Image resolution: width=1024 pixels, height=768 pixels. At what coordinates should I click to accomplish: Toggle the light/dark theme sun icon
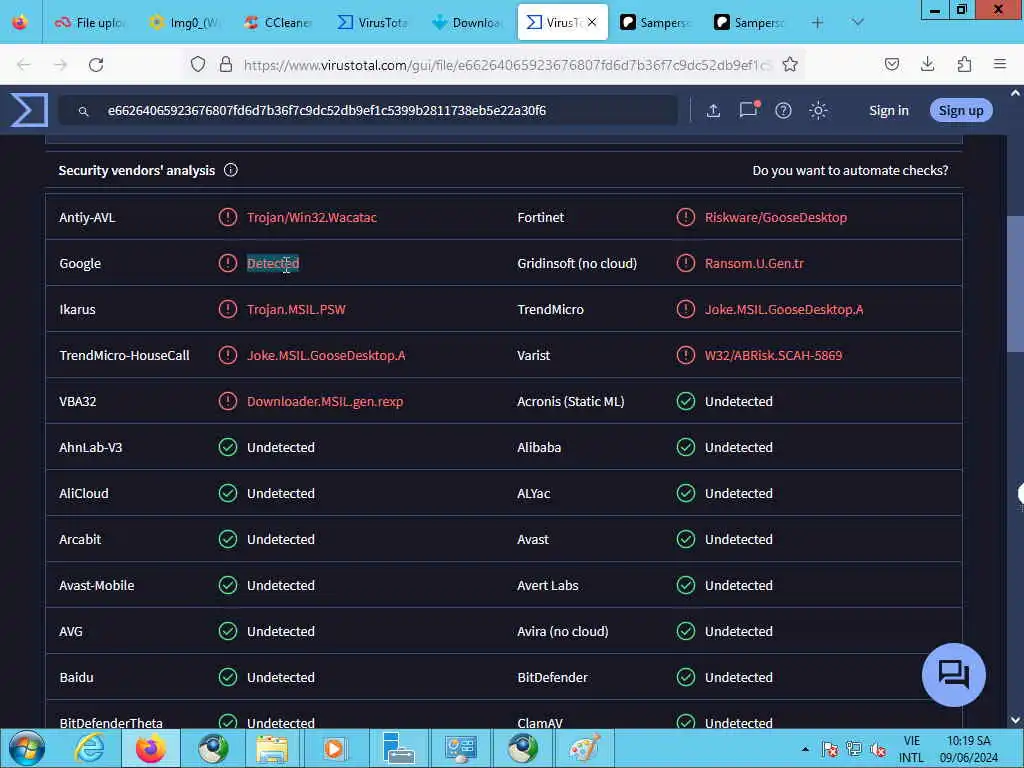[818, 110]
